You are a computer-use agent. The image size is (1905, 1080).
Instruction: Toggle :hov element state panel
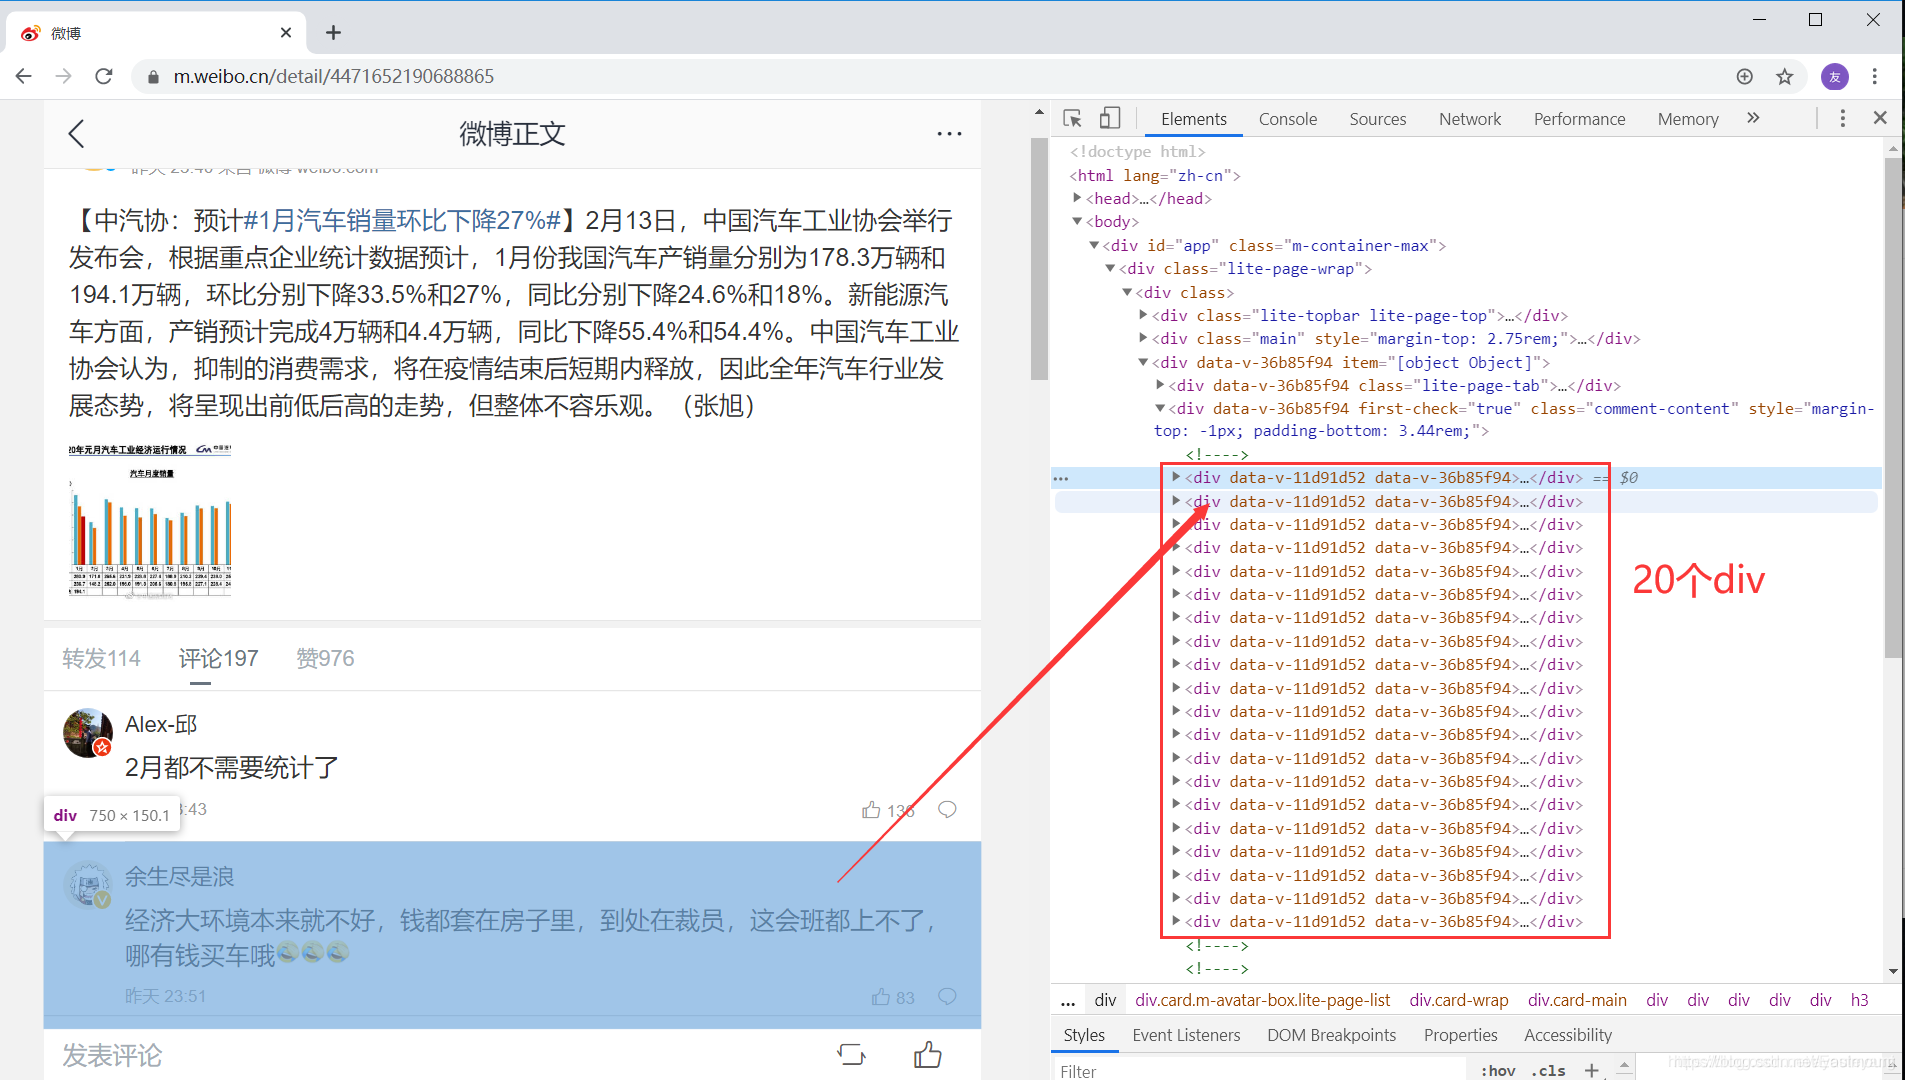tap(1498, 1070)
